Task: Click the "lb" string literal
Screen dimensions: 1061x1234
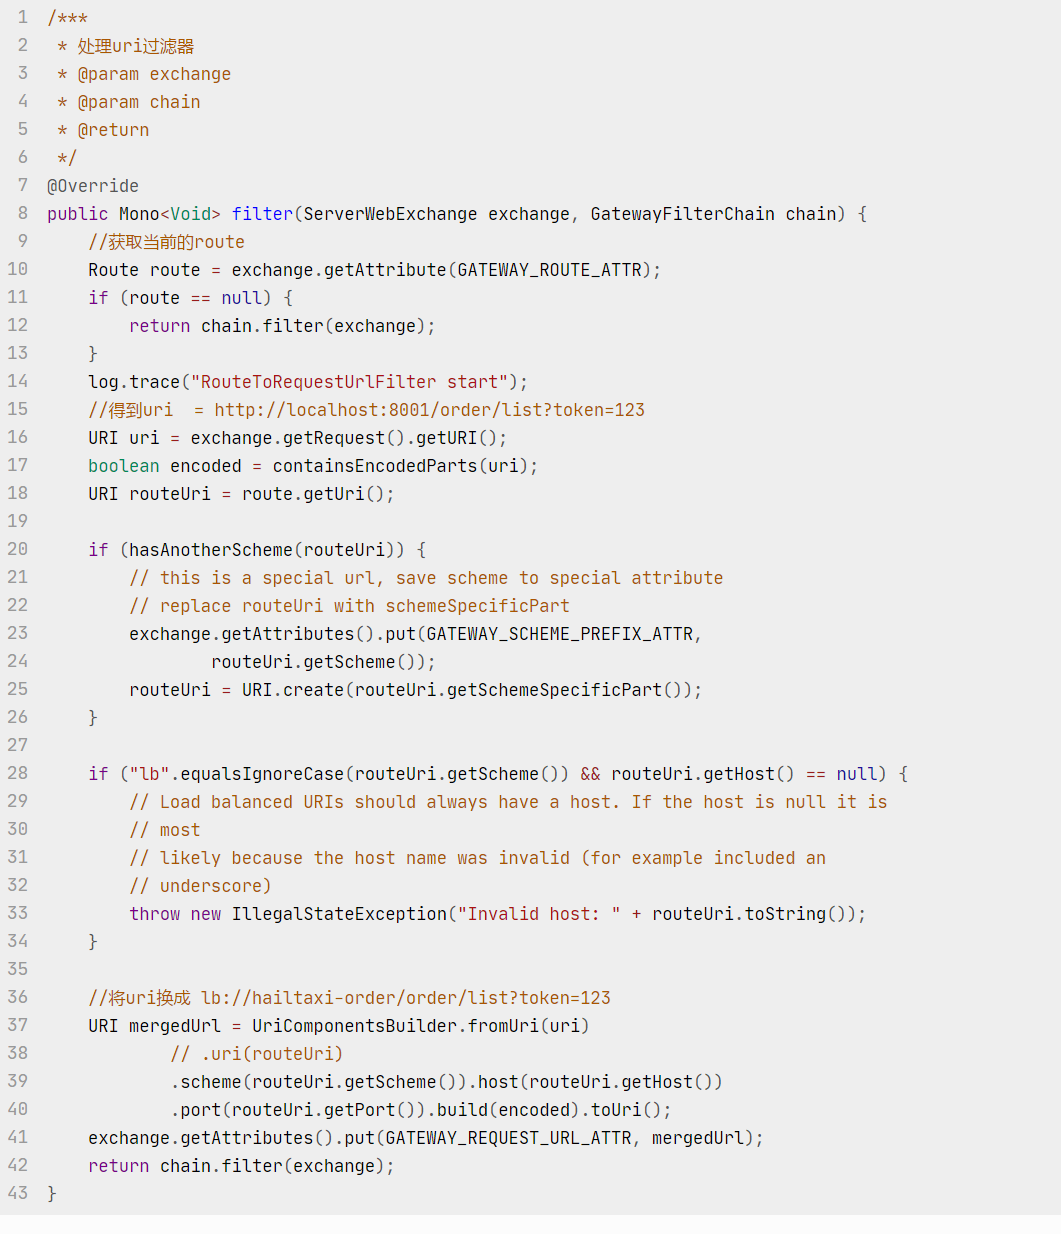Action: pos(149,774)
